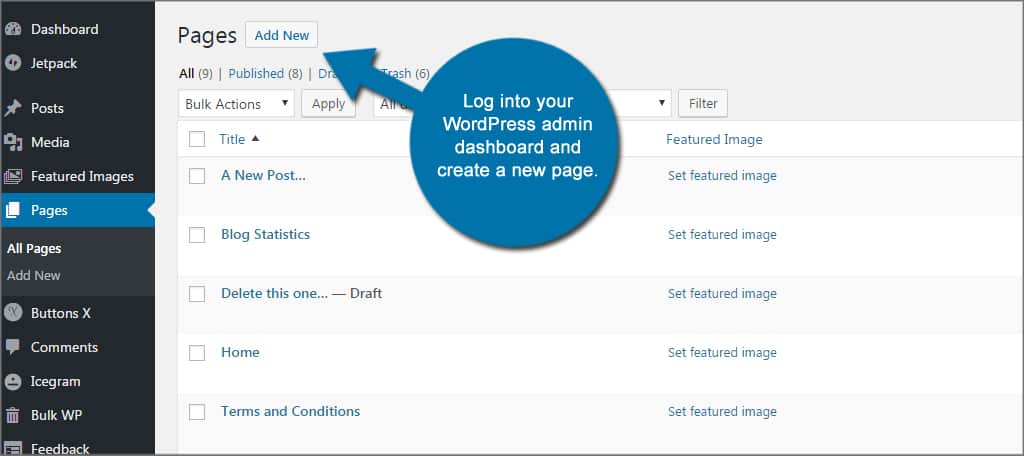Set featured image for Delete this one...

click(722, 294)
